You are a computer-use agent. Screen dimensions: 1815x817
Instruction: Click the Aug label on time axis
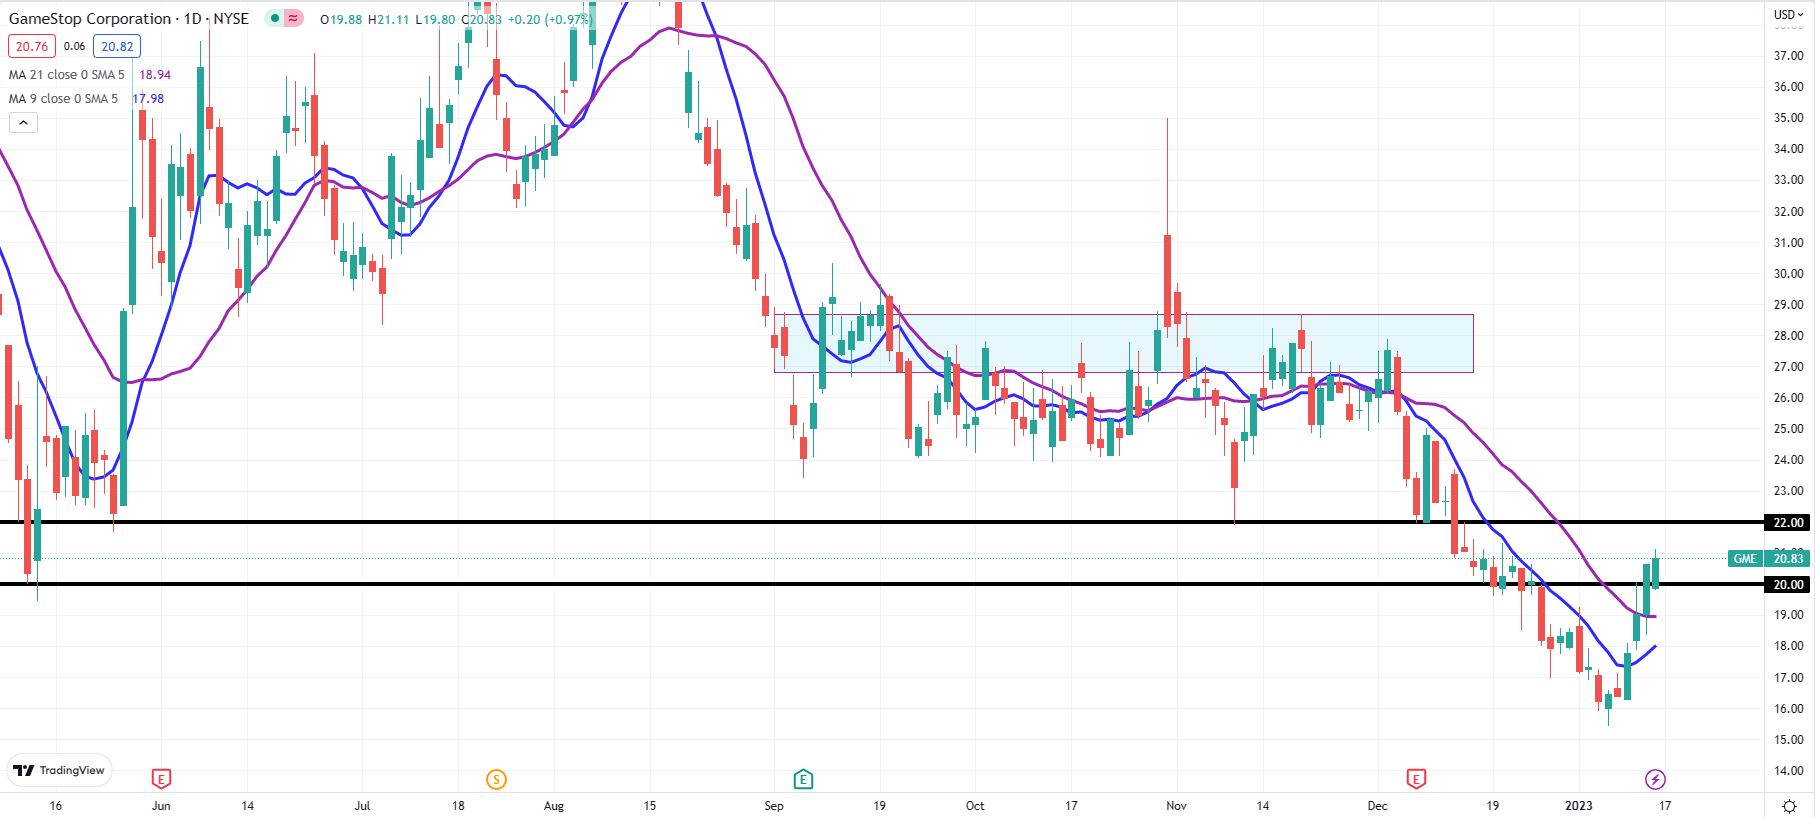point(554,805)
